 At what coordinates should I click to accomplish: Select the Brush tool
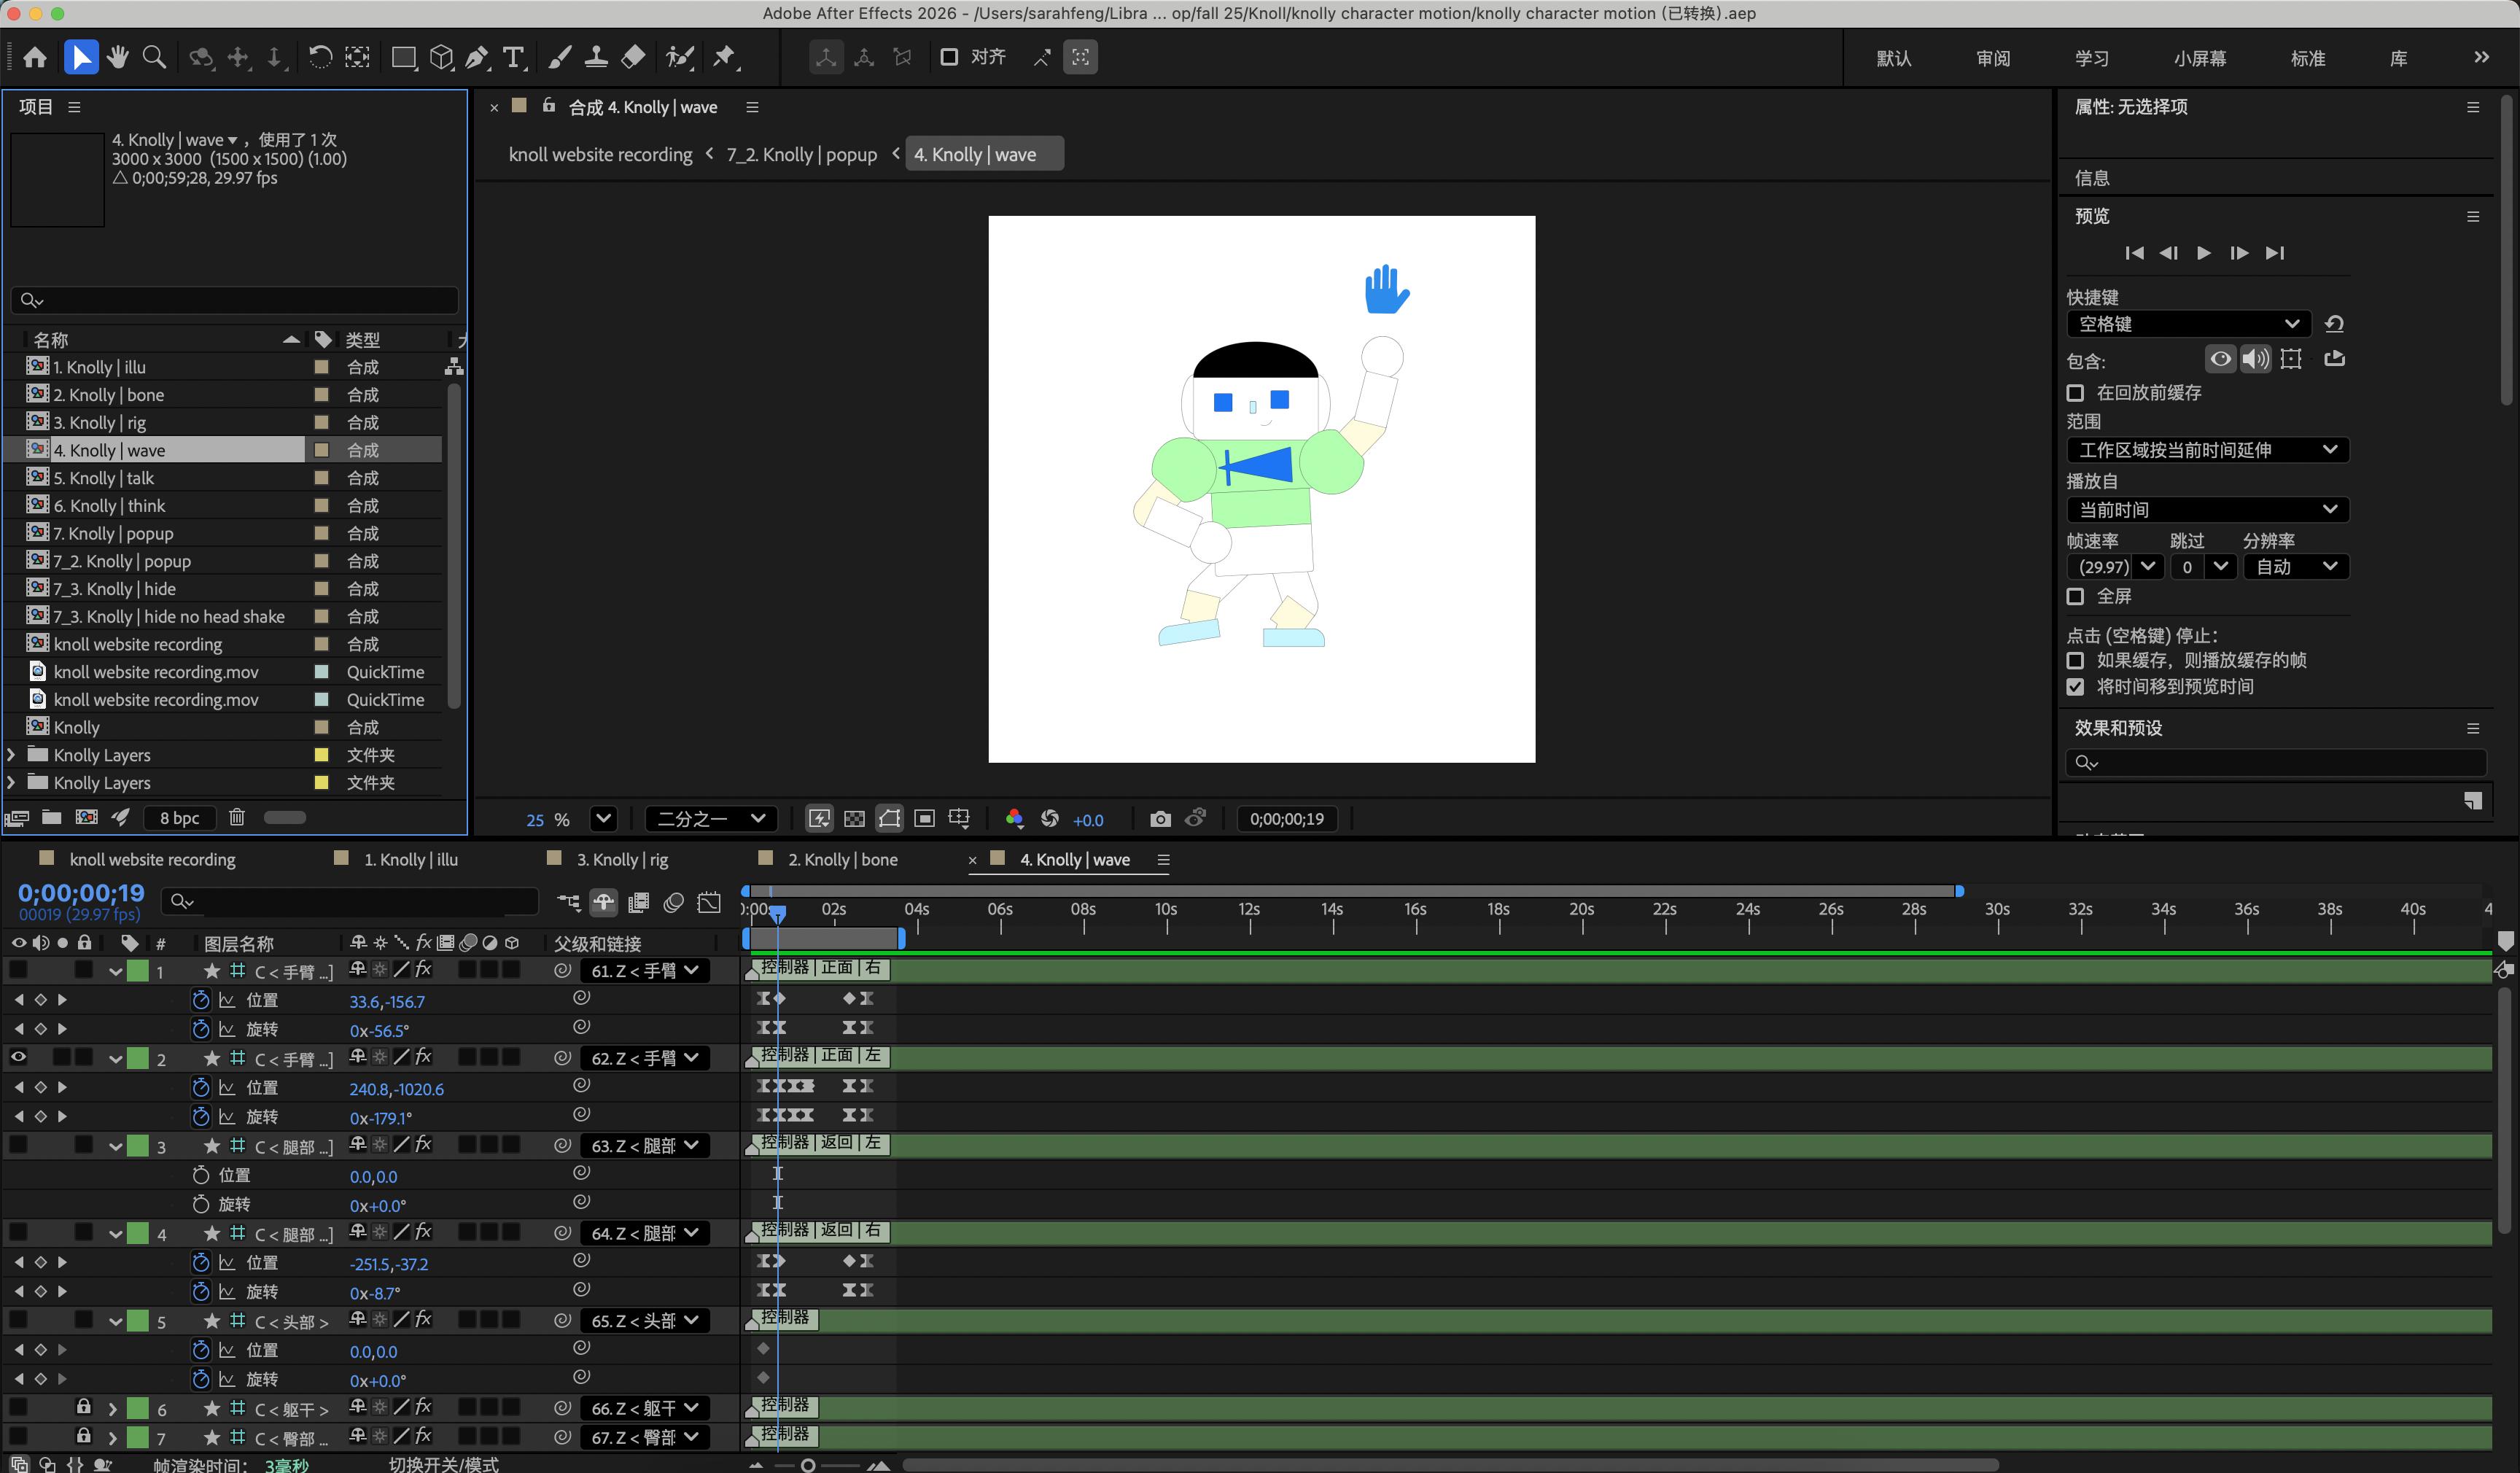[x=559, y=57]
